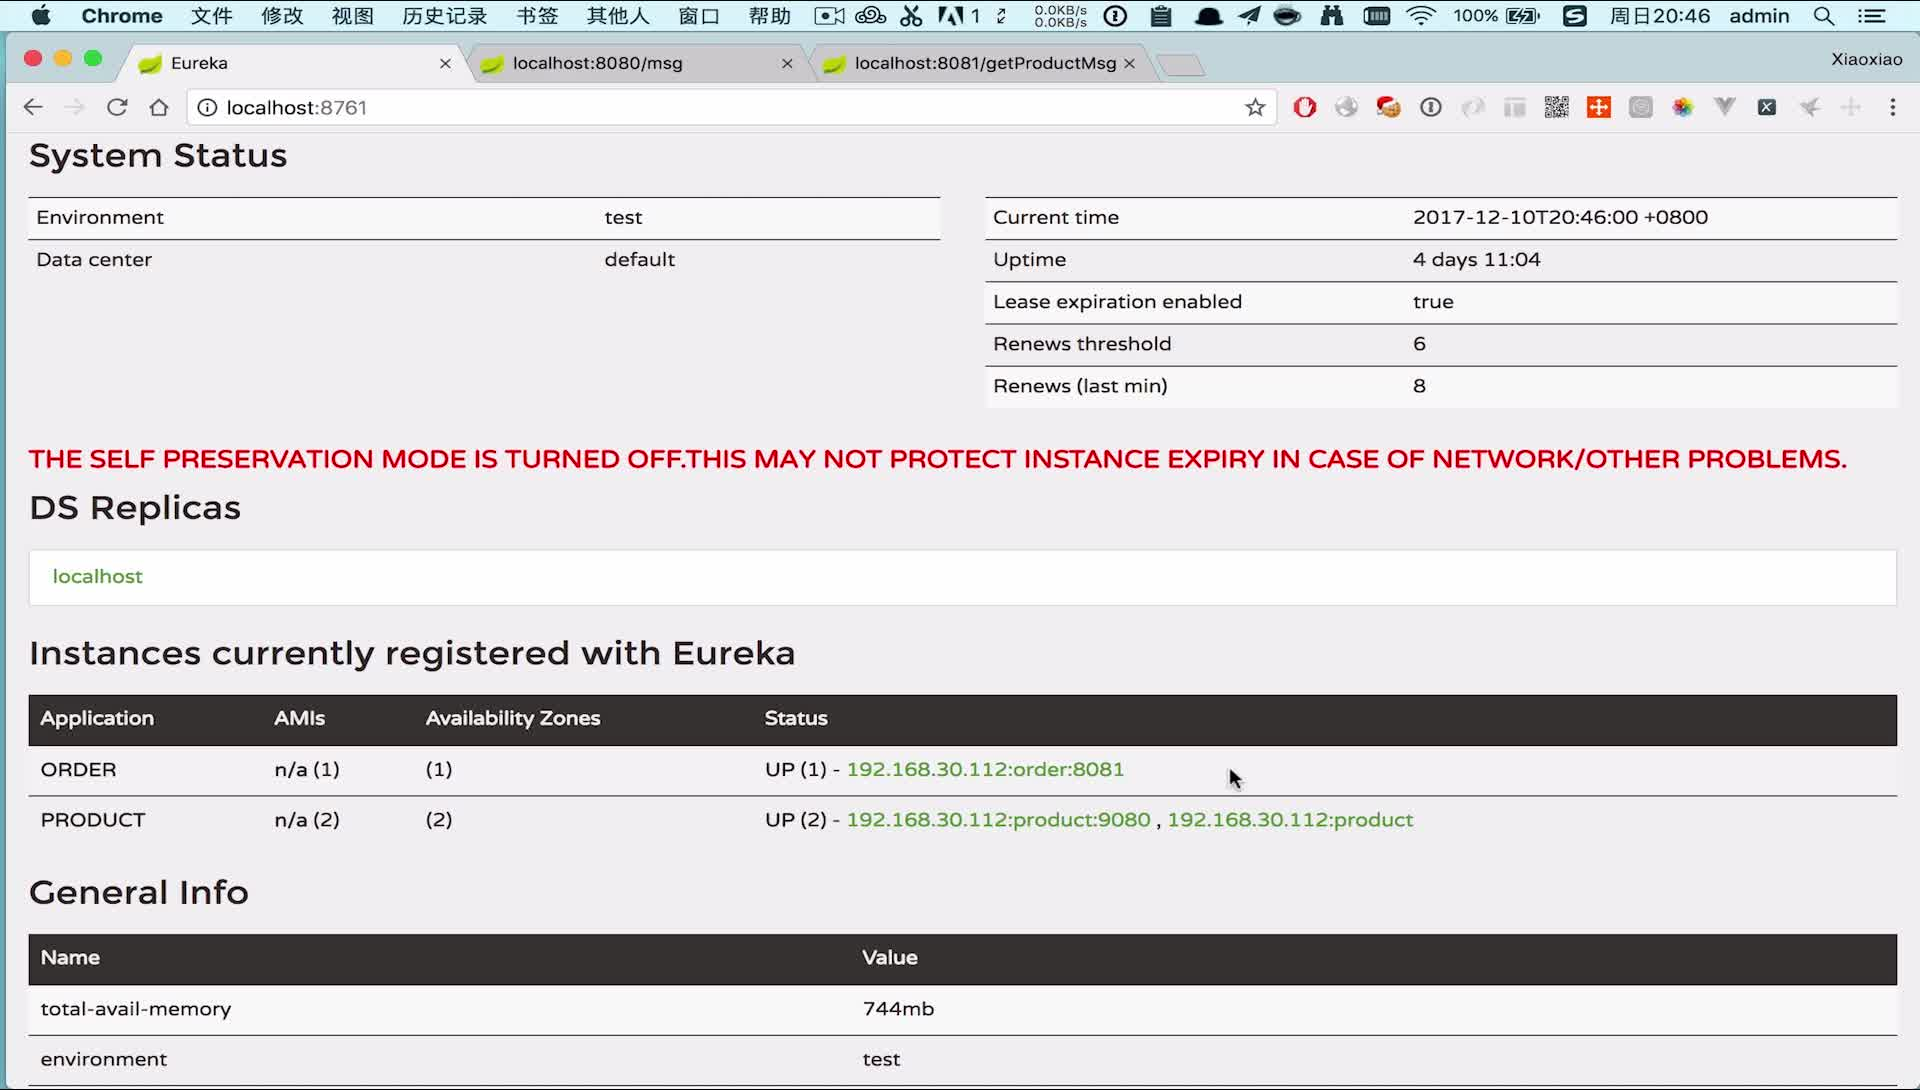Screen dimensions: 1920x1090
Task: Open the orange full-screen arrows extension
Action: (1598, 107)
